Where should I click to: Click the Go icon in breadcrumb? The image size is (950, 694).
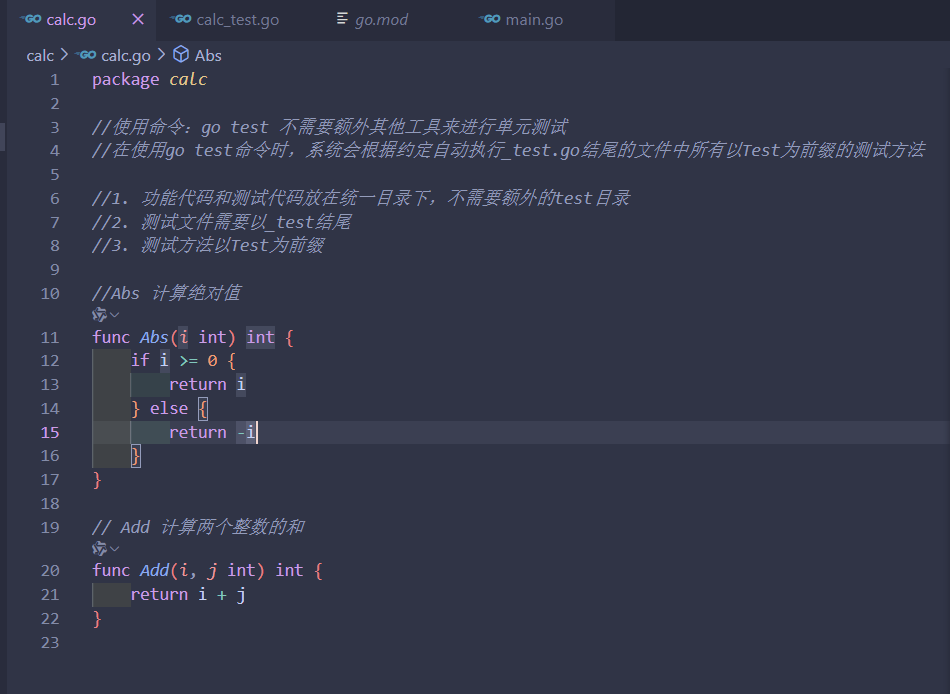pyautogui.click(x=85, y=55)
